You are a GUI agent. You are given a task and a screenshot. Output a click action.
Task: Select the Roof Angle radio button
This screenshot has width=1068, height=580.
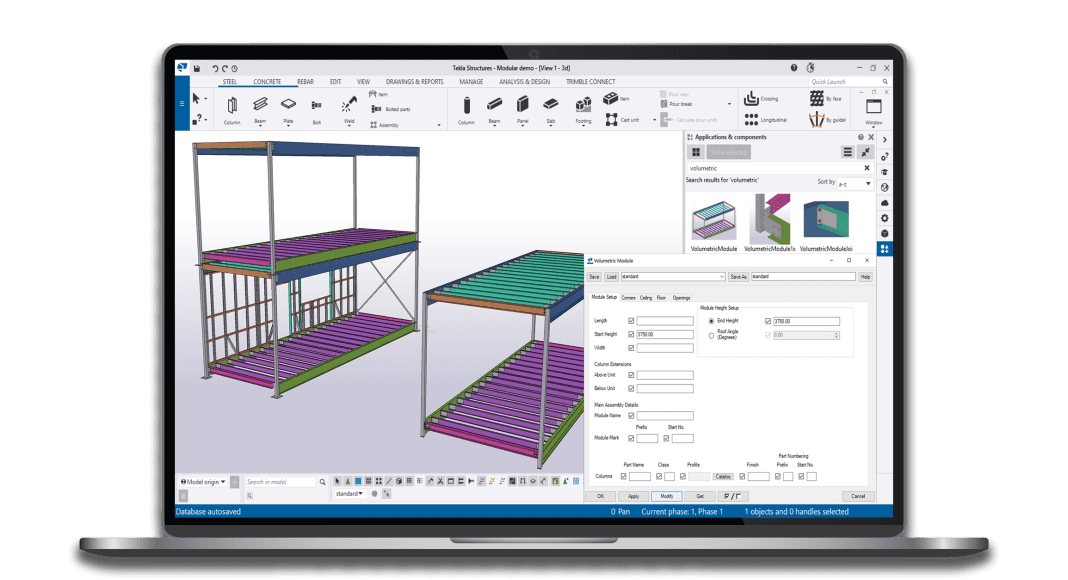pos(711,335)
